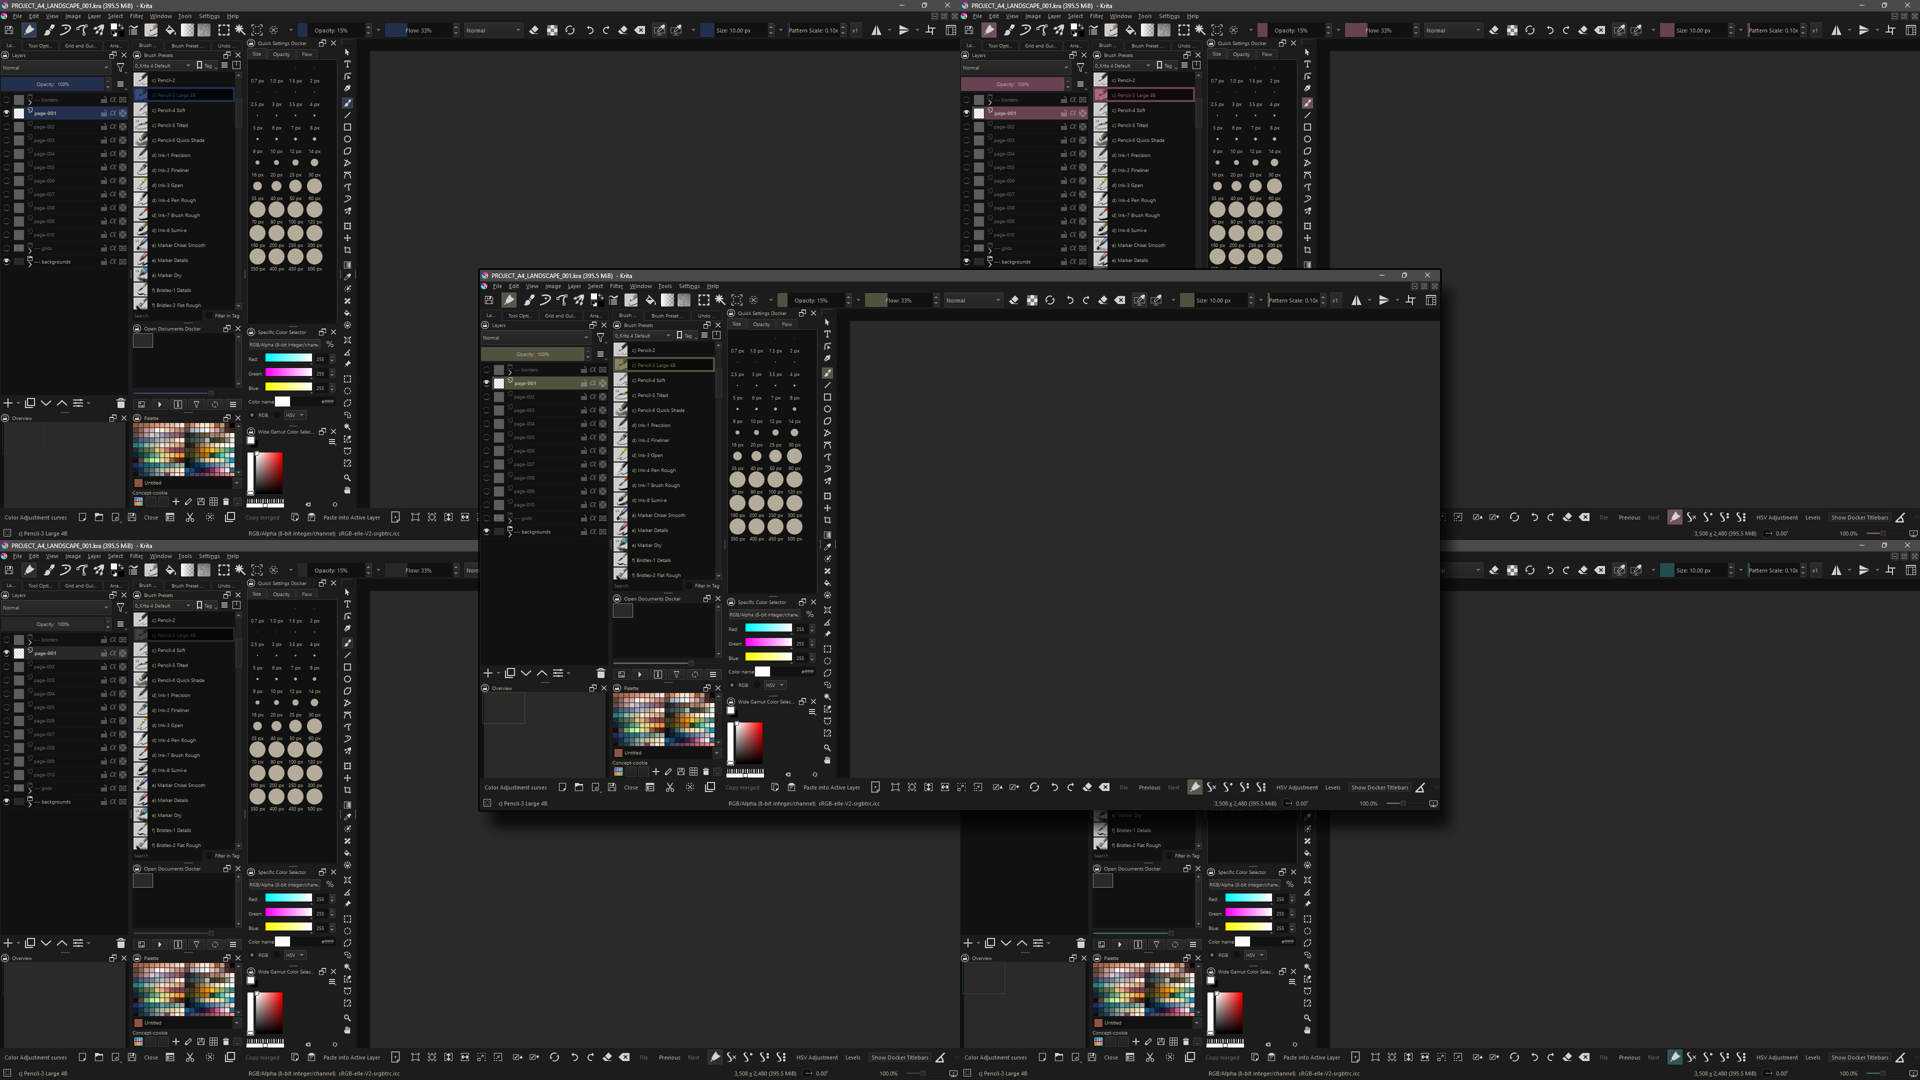The image size is (1920, 1080).
Task: Click Paste into Active Layer in the front window
Action: click(x=831, y=787)
